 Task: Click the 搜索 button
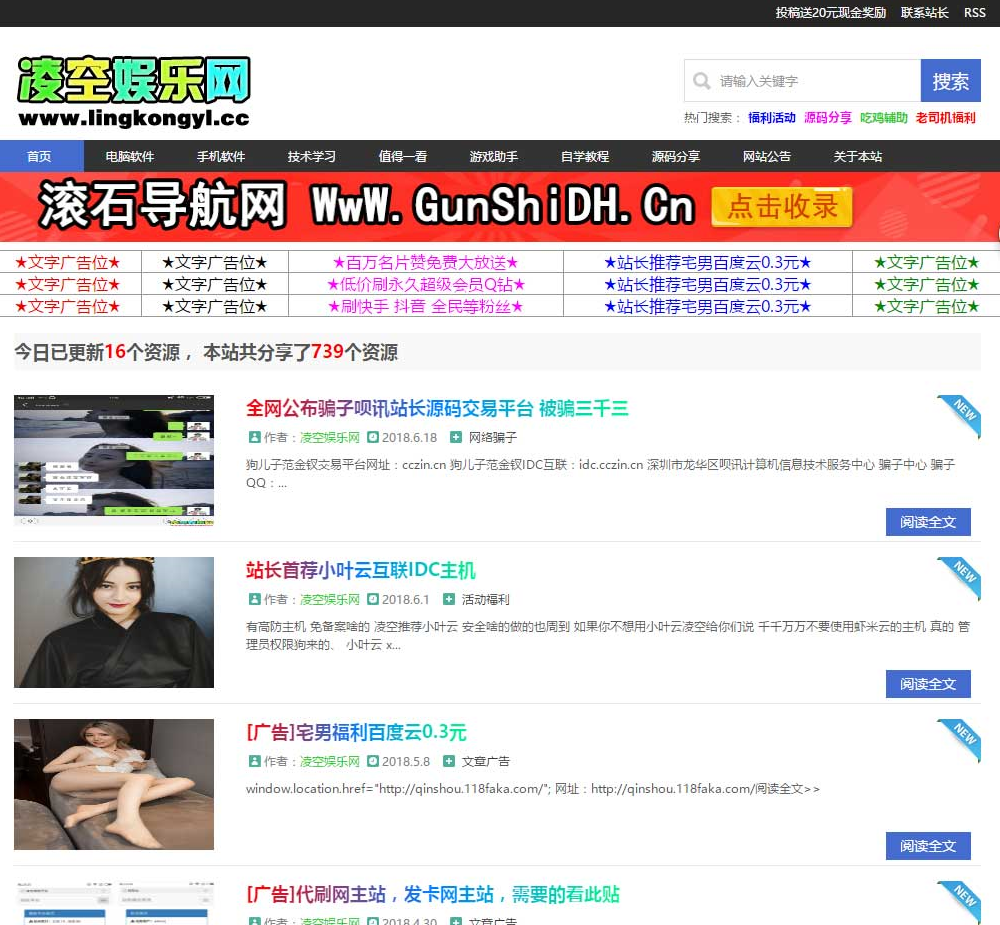(950, 81)
